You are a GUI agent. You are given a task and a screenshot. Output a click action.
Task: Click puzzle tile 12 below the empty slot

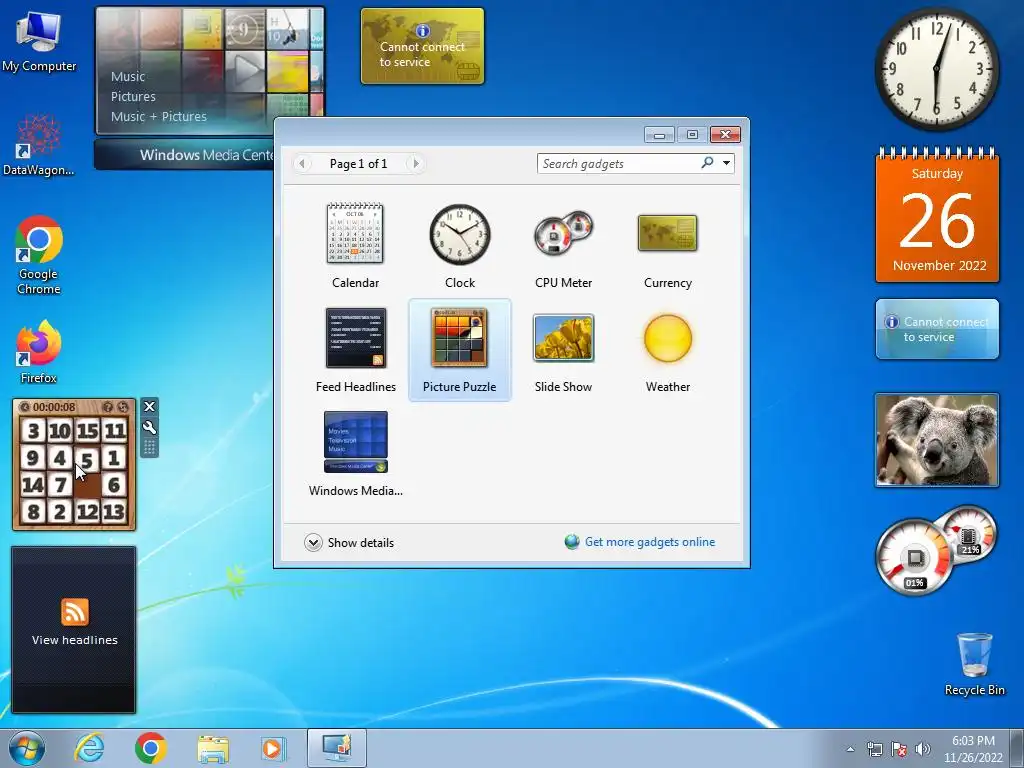click(x=87, y=511)
